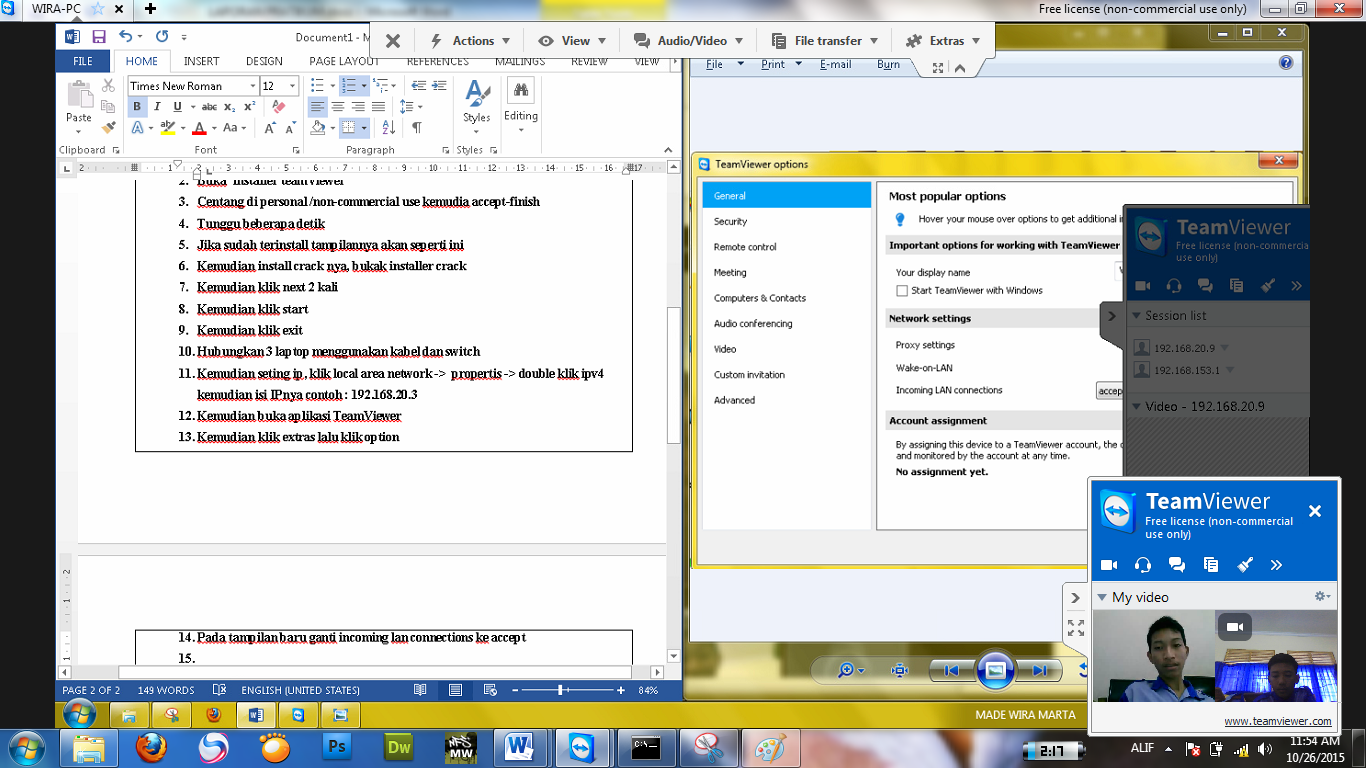The width and height of the screenshot is (1366, 768).
Task: Click whiteboard pen icon in front TeamViewer panel
Action: point(1245,565)
